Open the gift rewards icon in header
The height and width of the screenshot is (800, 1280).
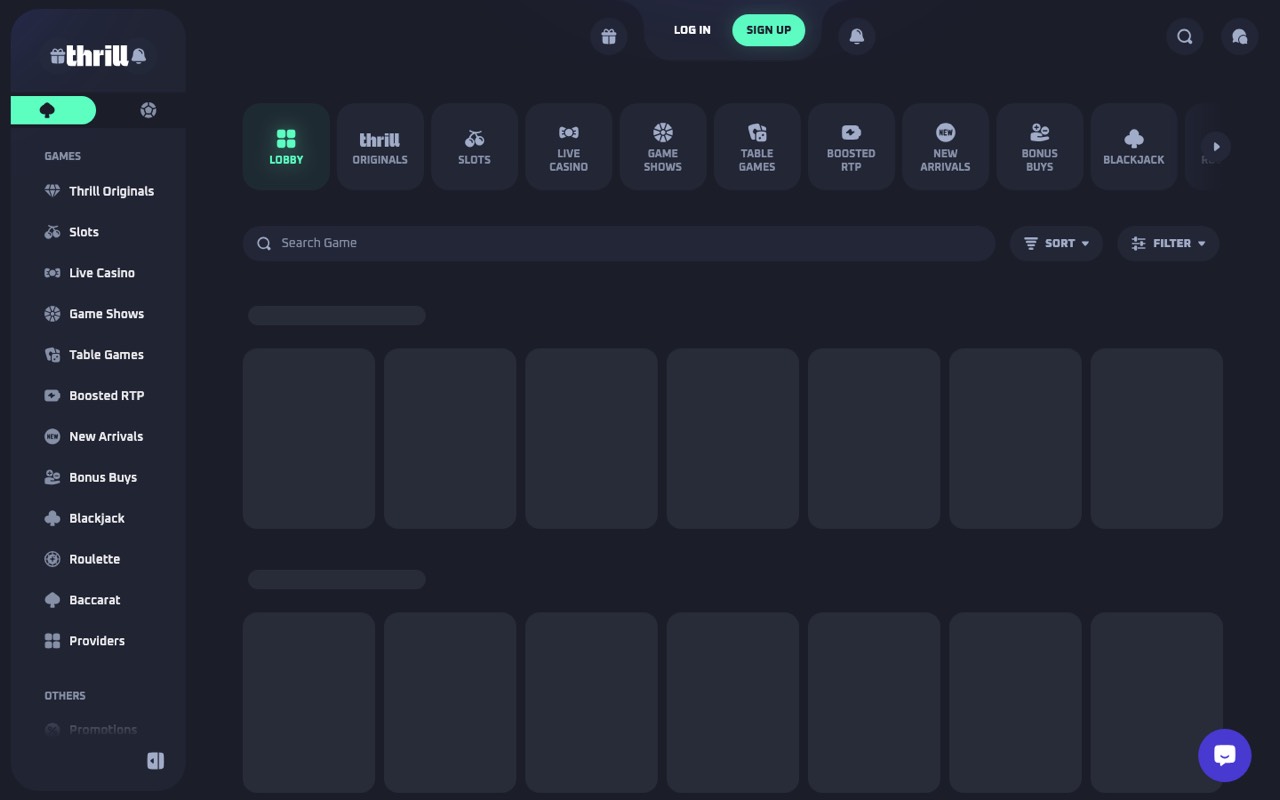[609, 37]
